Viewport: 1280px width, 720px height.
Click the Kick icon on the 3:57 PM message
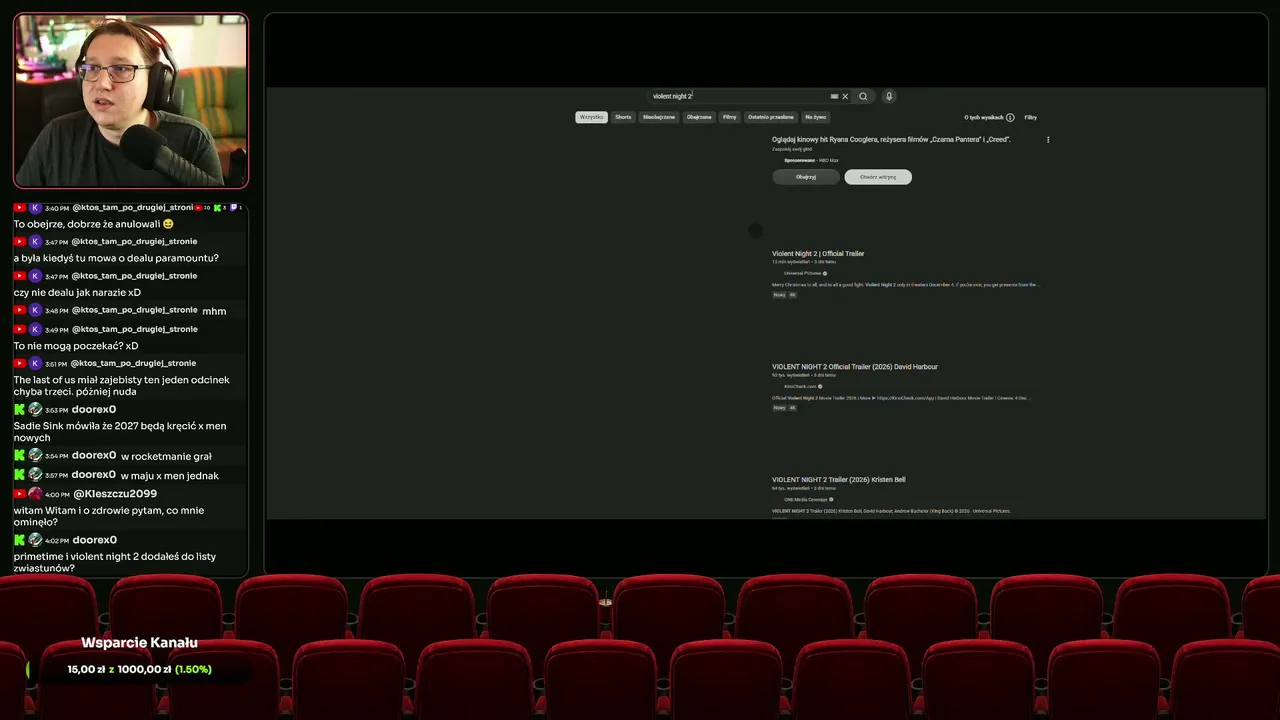click(x=19, y=474)
